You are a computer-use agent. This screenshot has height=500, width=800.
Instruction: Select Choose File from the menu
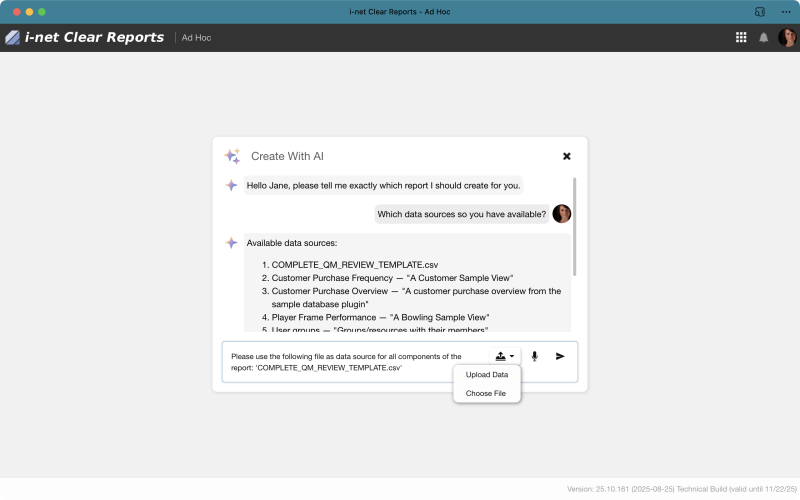coord(486,393)
